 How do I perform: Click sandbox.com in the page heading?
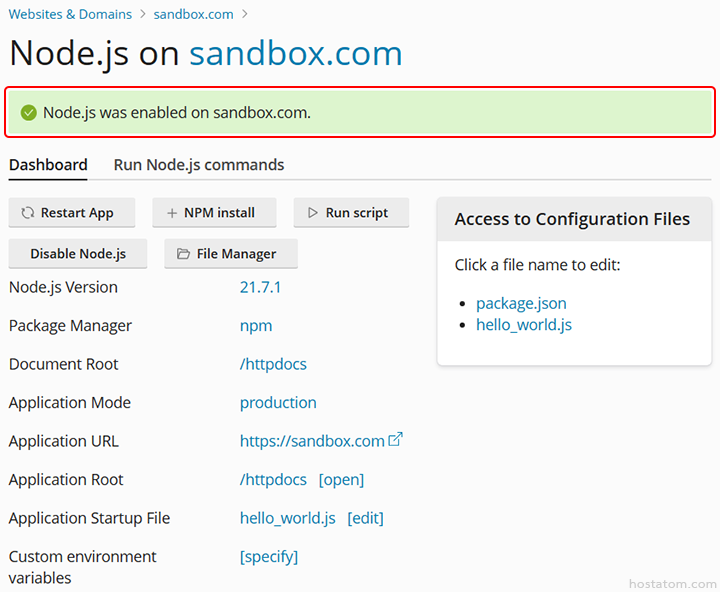click(295, 53)
